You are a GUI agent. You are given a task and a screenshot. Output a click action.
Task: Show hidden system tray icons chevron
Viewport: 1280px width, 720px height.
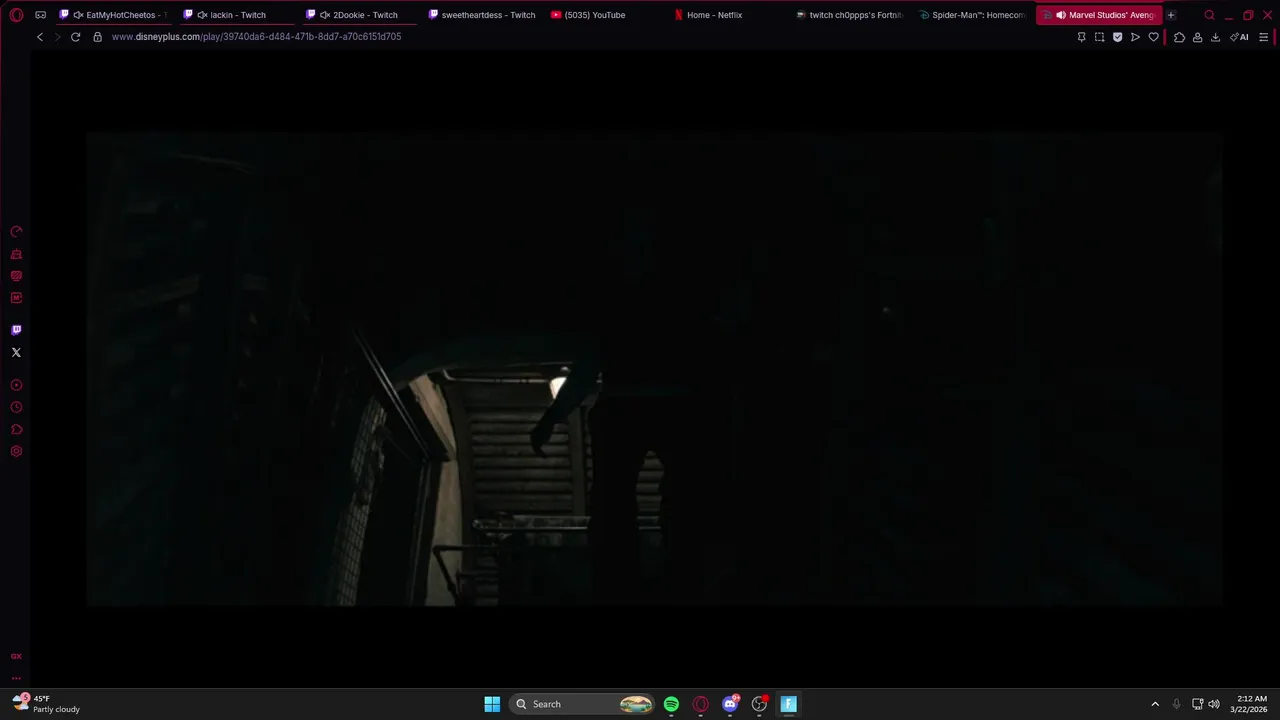pos(1155,704)
